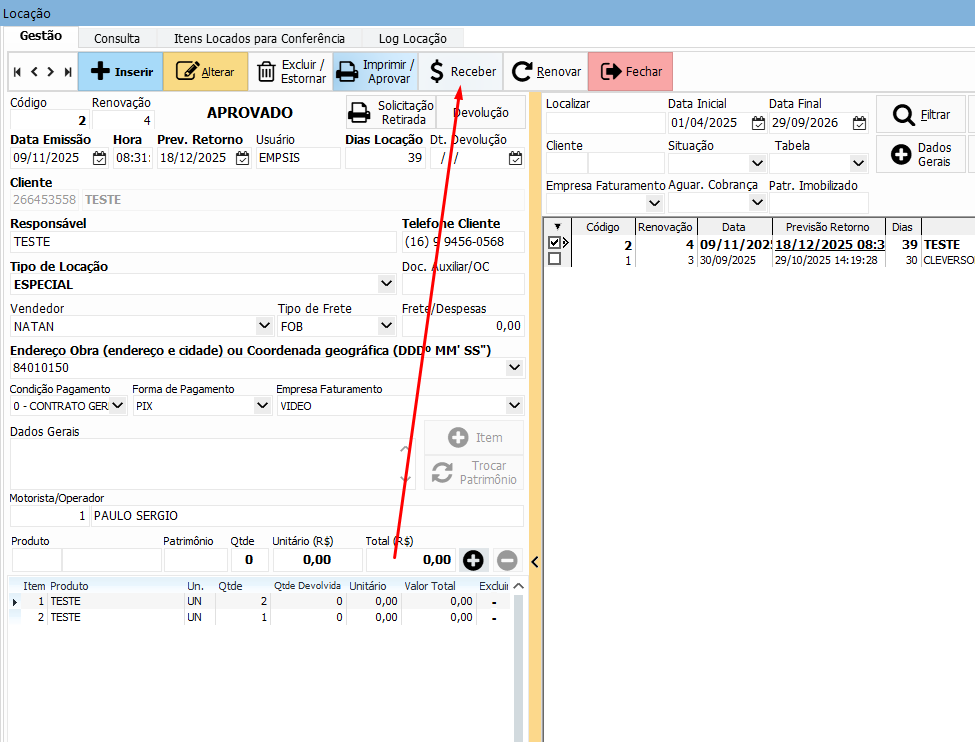Click the Fechar exit button

pos(631,72)
